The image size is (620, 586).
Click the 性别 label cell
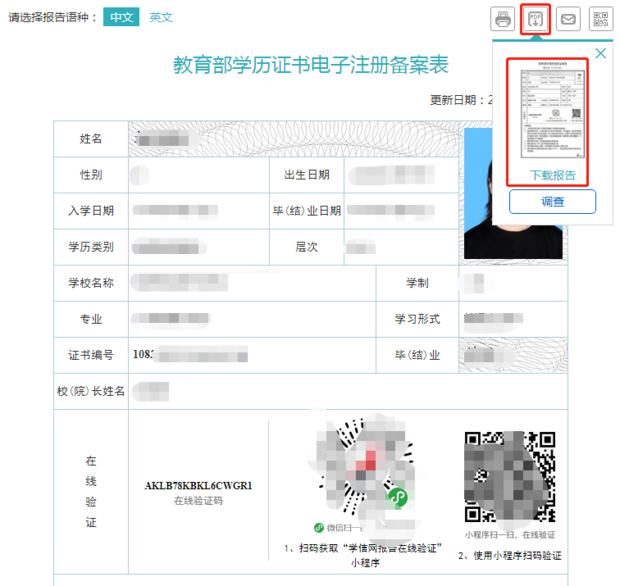(x=91, y=175)
